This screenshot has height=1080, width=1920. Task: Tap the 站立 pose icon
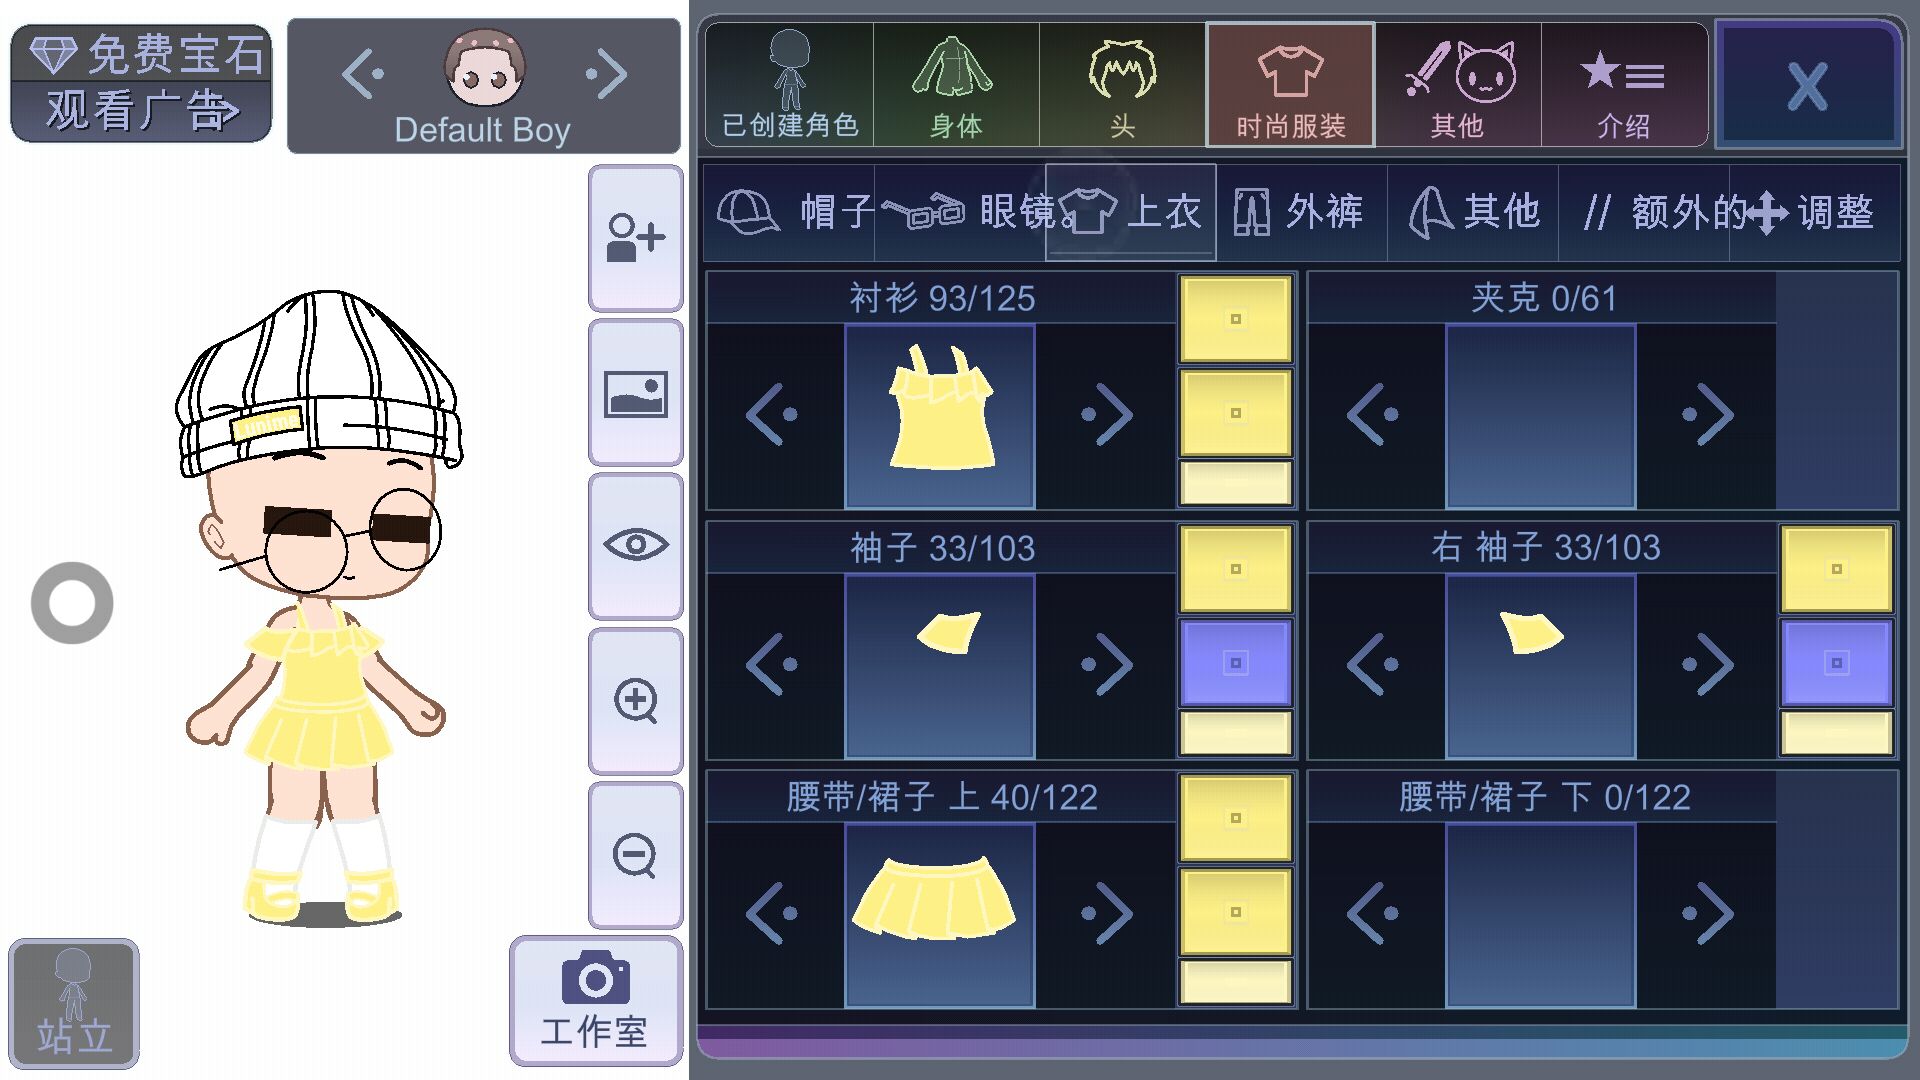(74, 1003)
